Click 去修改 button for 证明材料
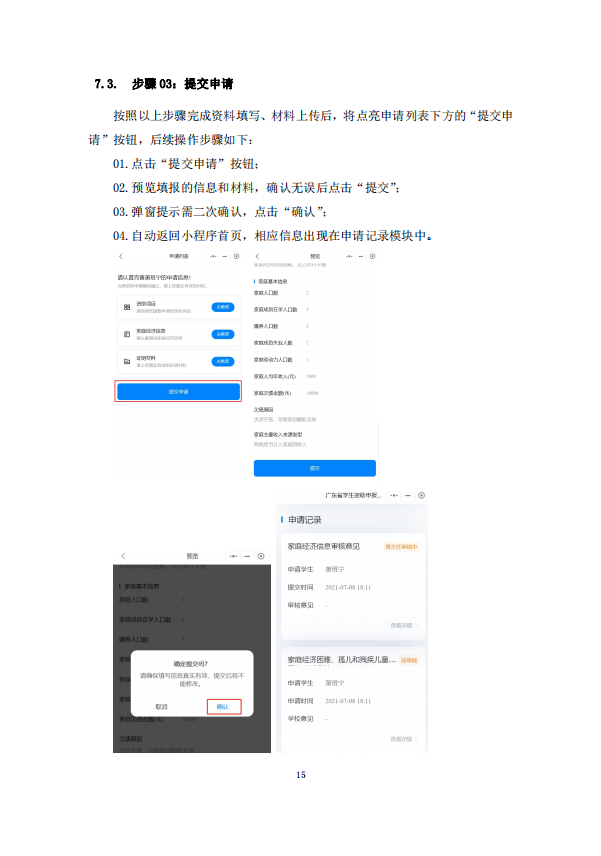The width and height of the screenshot is (601, 856). pos(223,361)
